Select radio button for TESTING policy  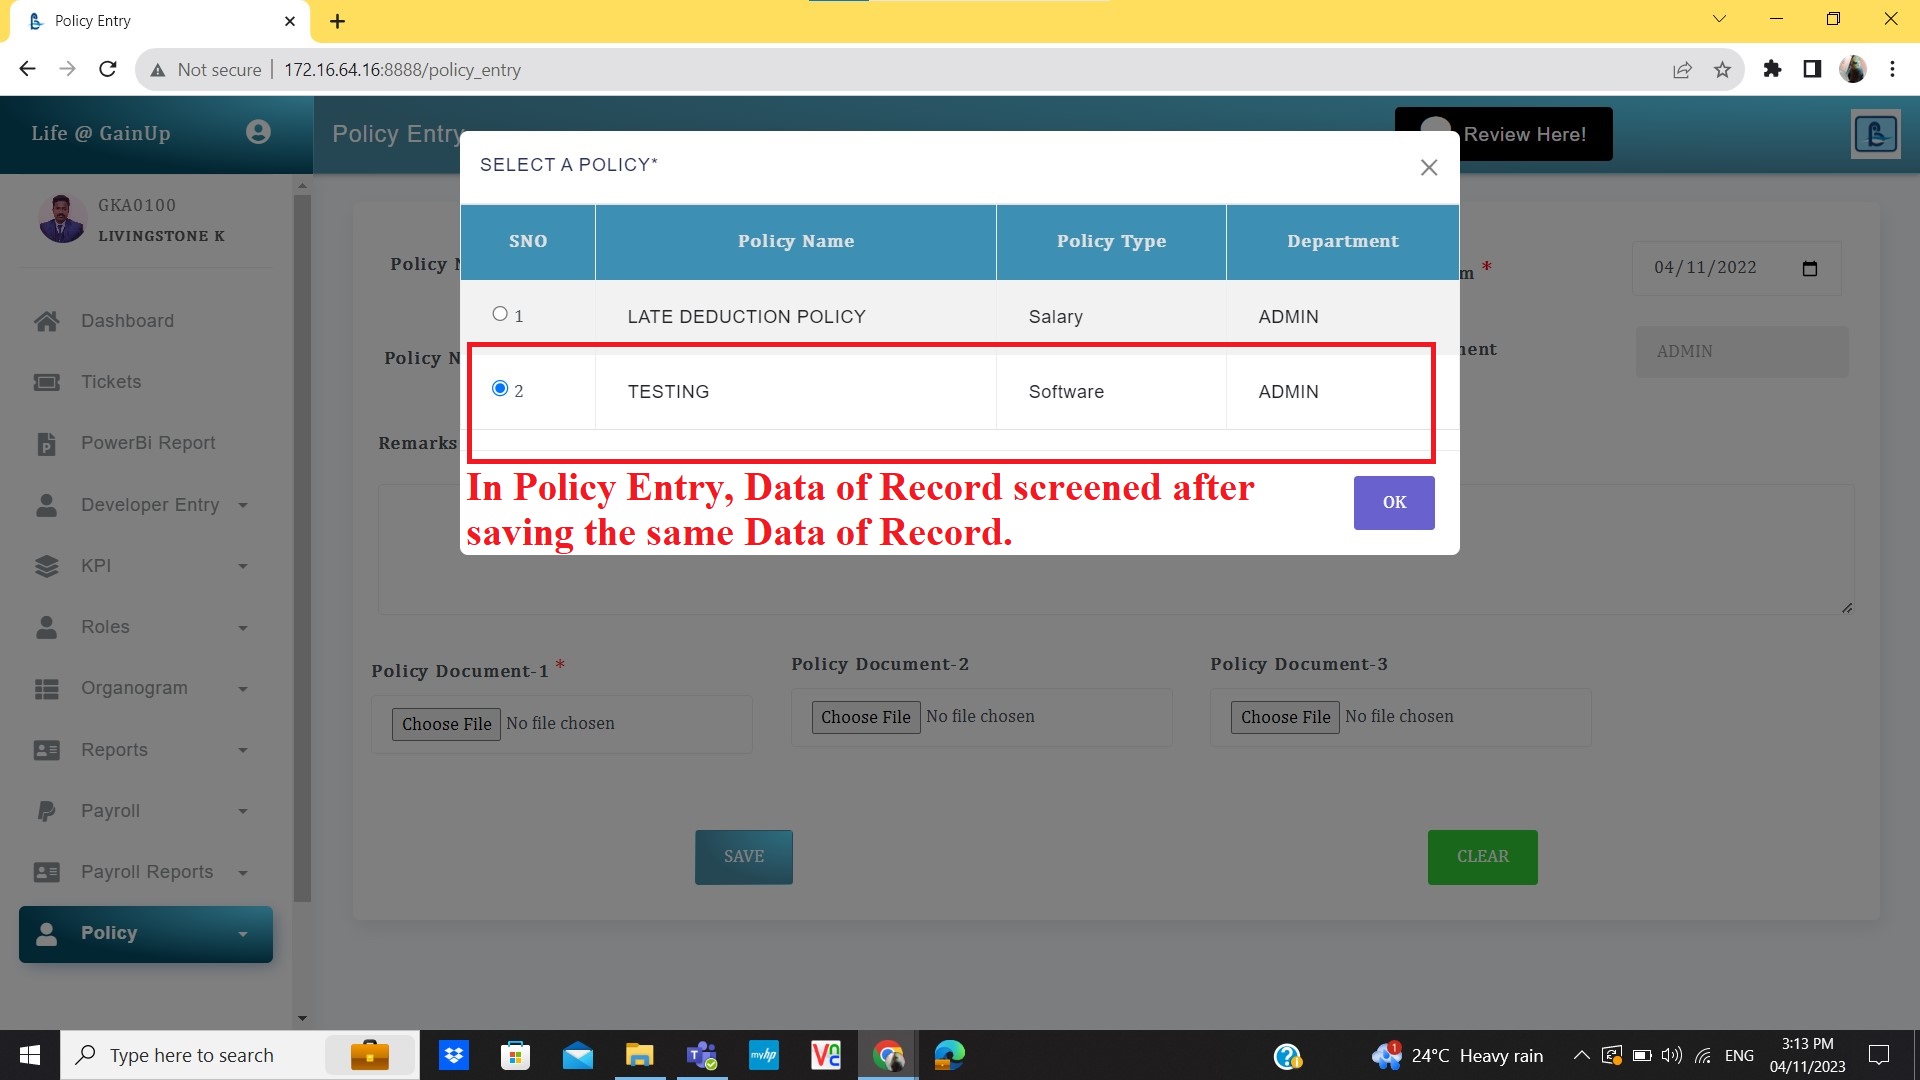coord(500,388)
